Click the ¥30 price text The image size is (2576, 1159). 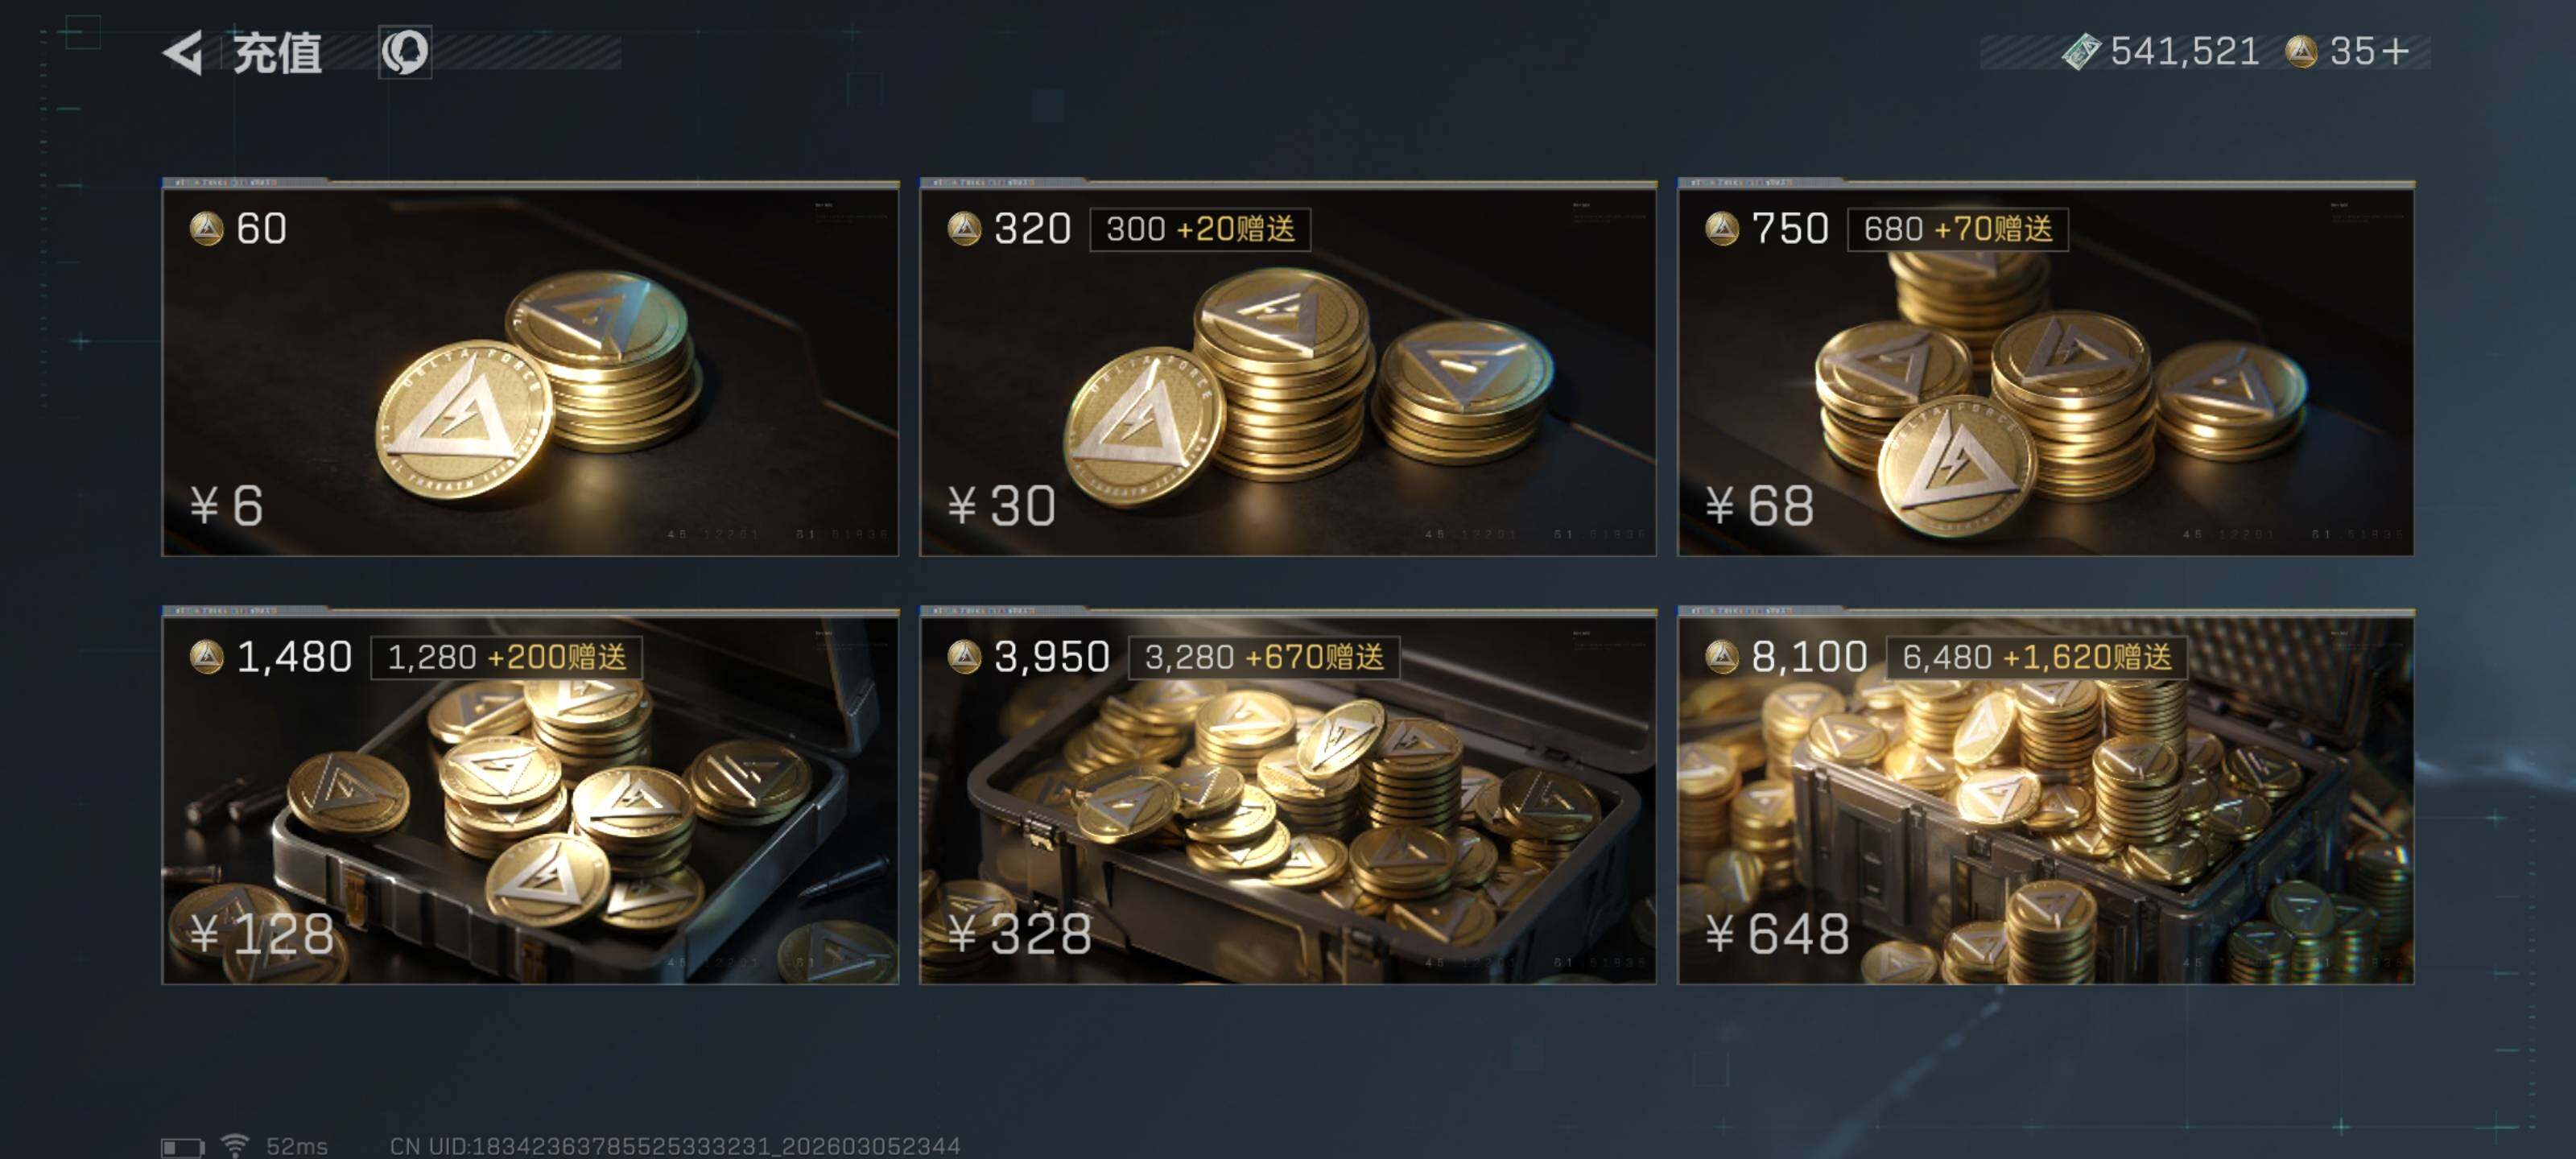(1001, 506)
